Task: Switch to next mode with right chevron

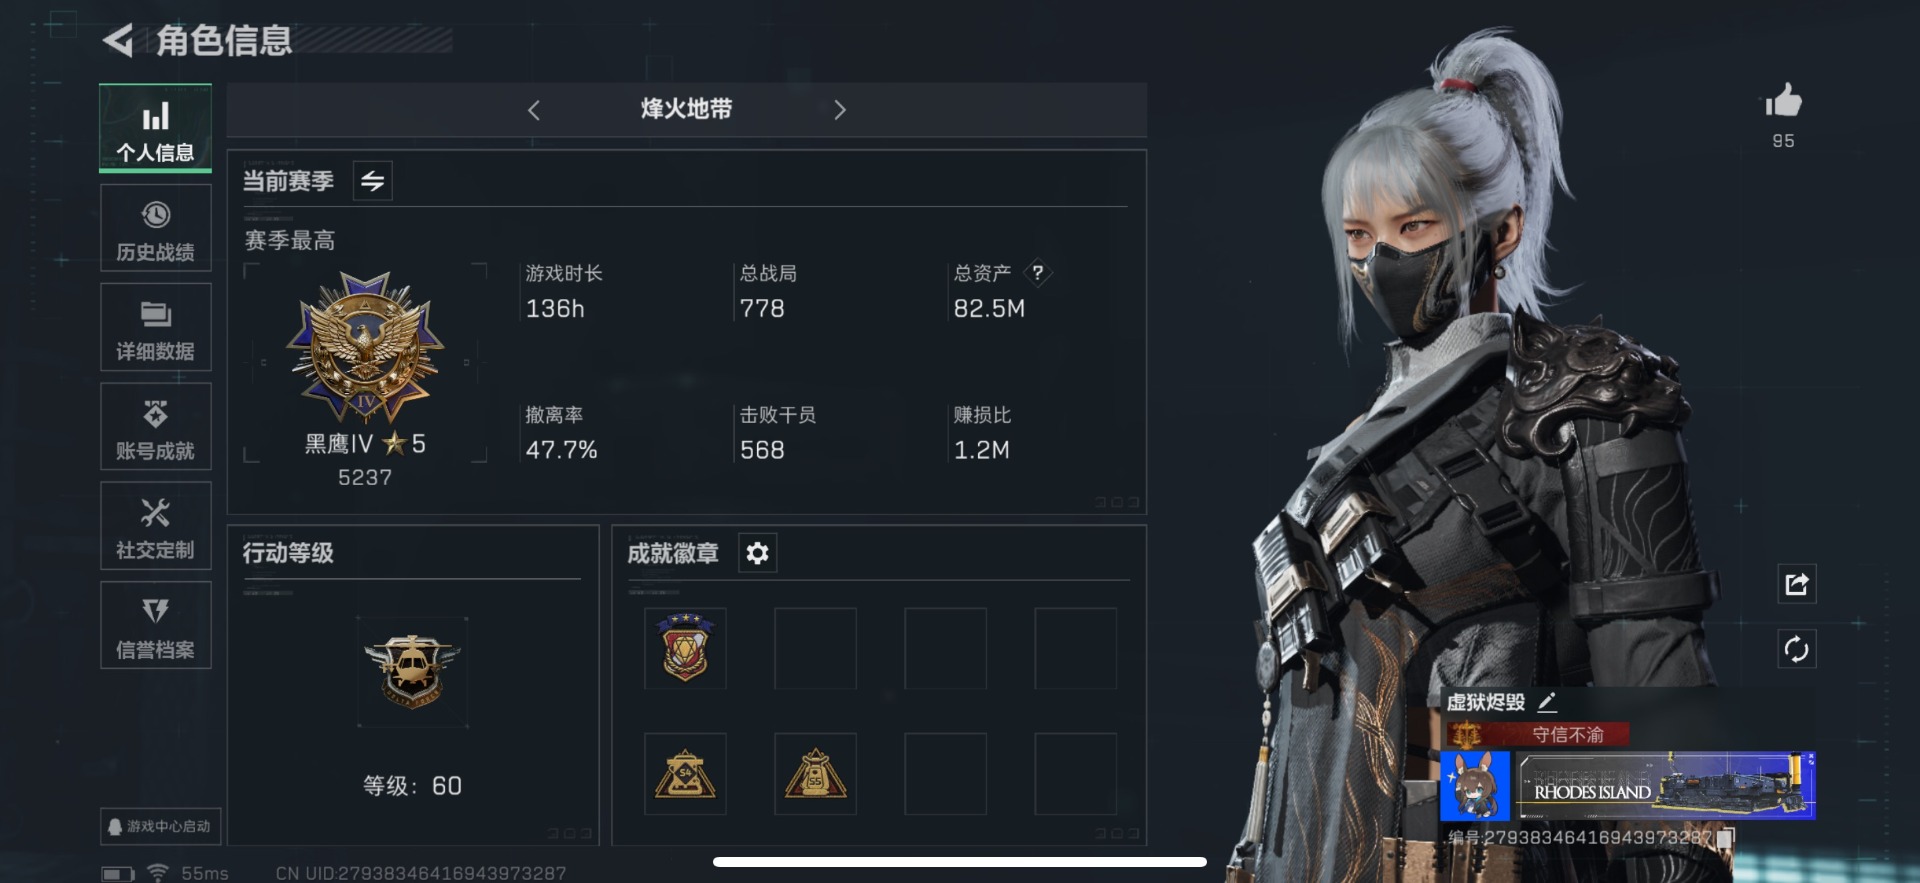Action: pos(840,110)
